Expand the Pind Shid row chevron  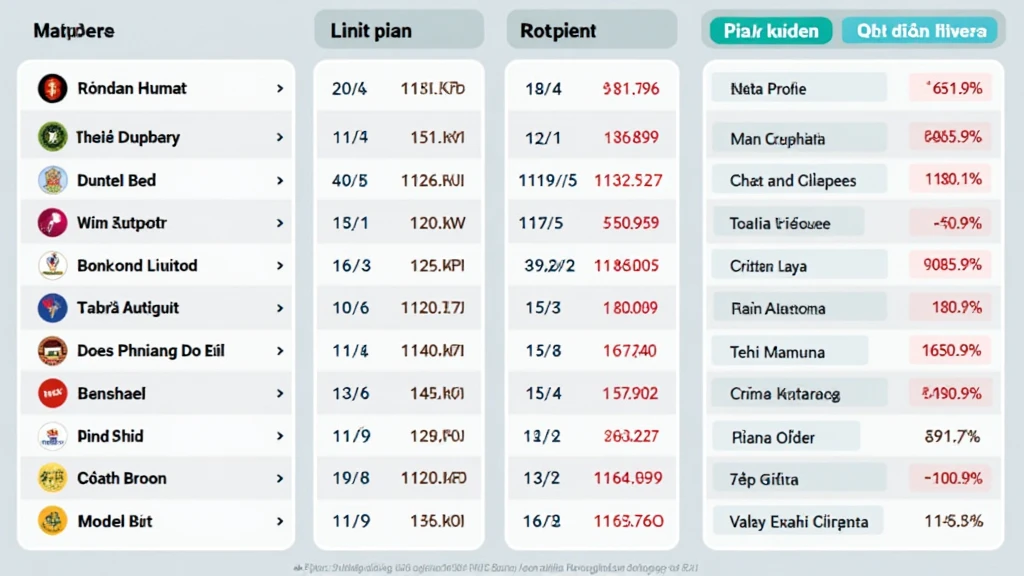(x=279, y=436)
